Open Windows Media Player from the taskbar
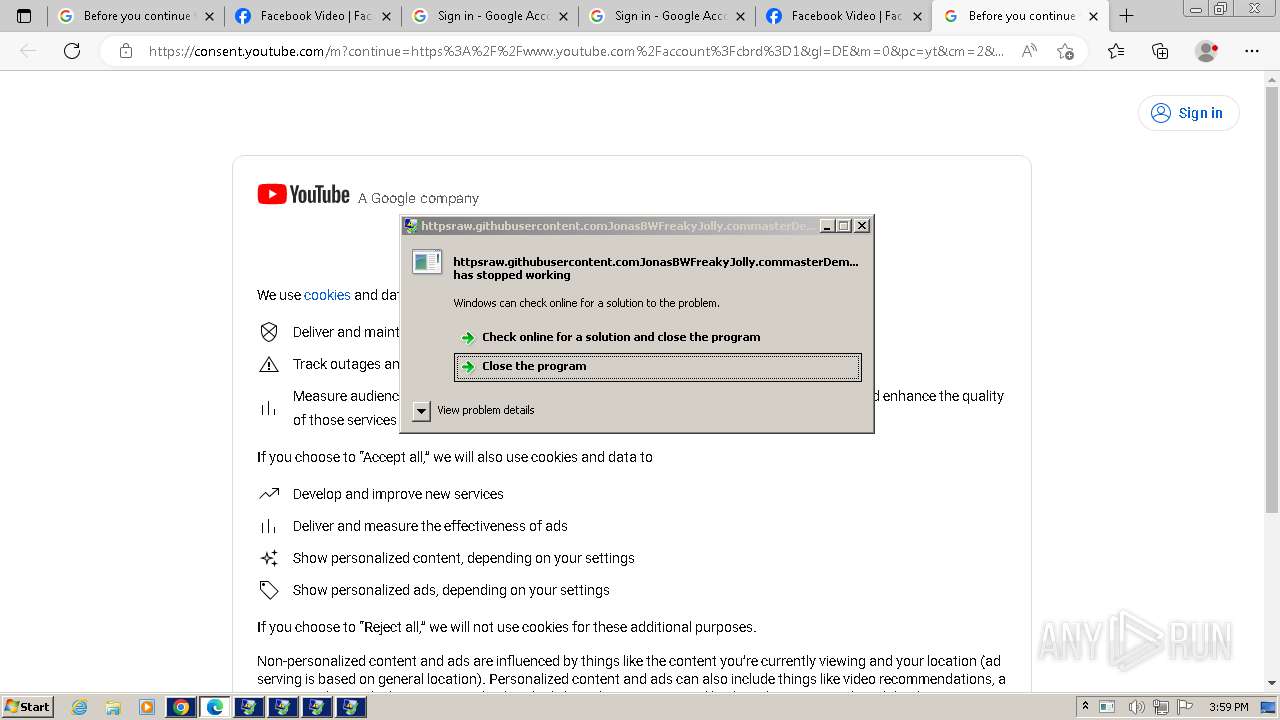 tap(147, 707)
